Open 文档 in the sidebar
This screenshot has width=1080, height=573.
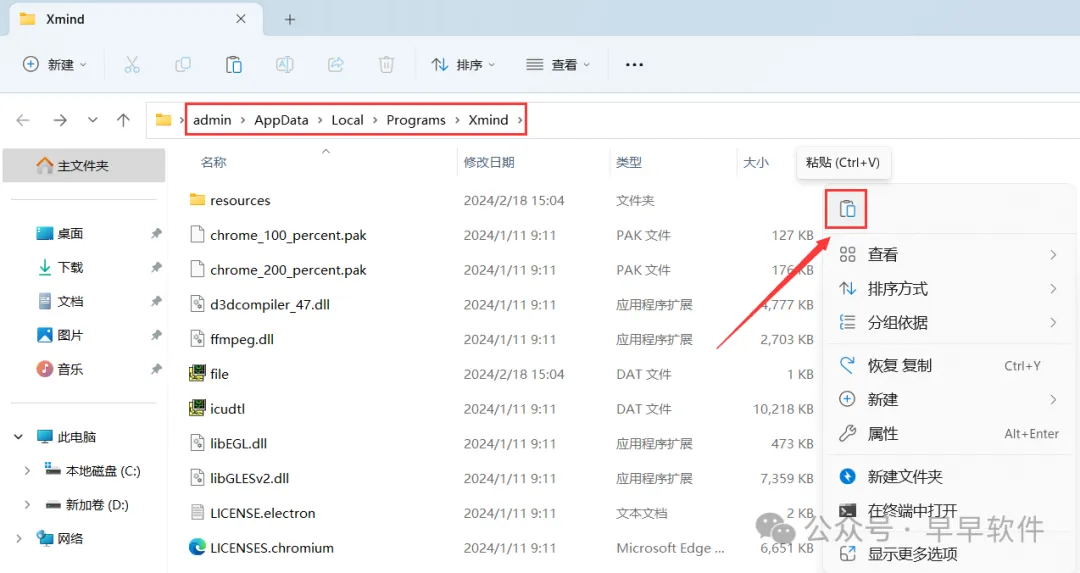tap(70, 301)
